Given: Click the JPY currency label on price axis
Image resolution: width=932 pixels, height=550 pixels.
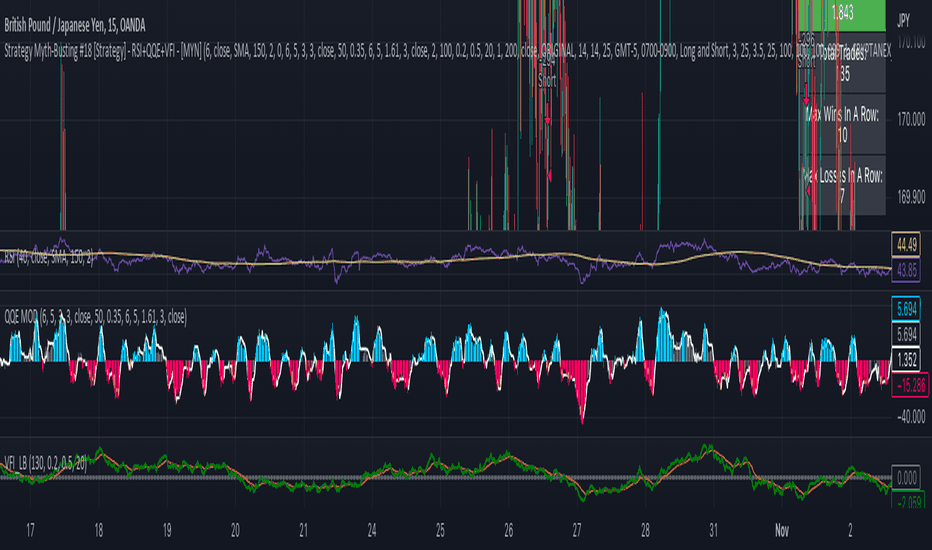Looking at the screenshot, I should click(x=903, y=21).
